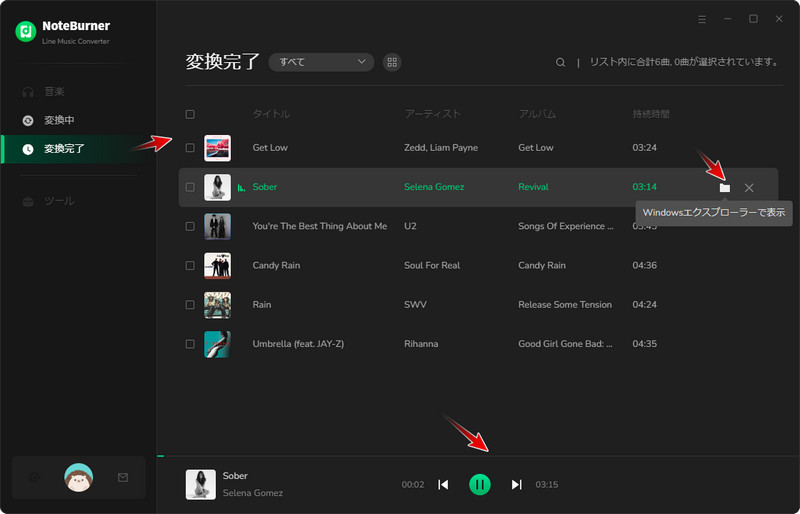Select 'You're The Best Thing About Me'
Screen dimensions: 800x514
pyautogui.click(x=320, y=226)
